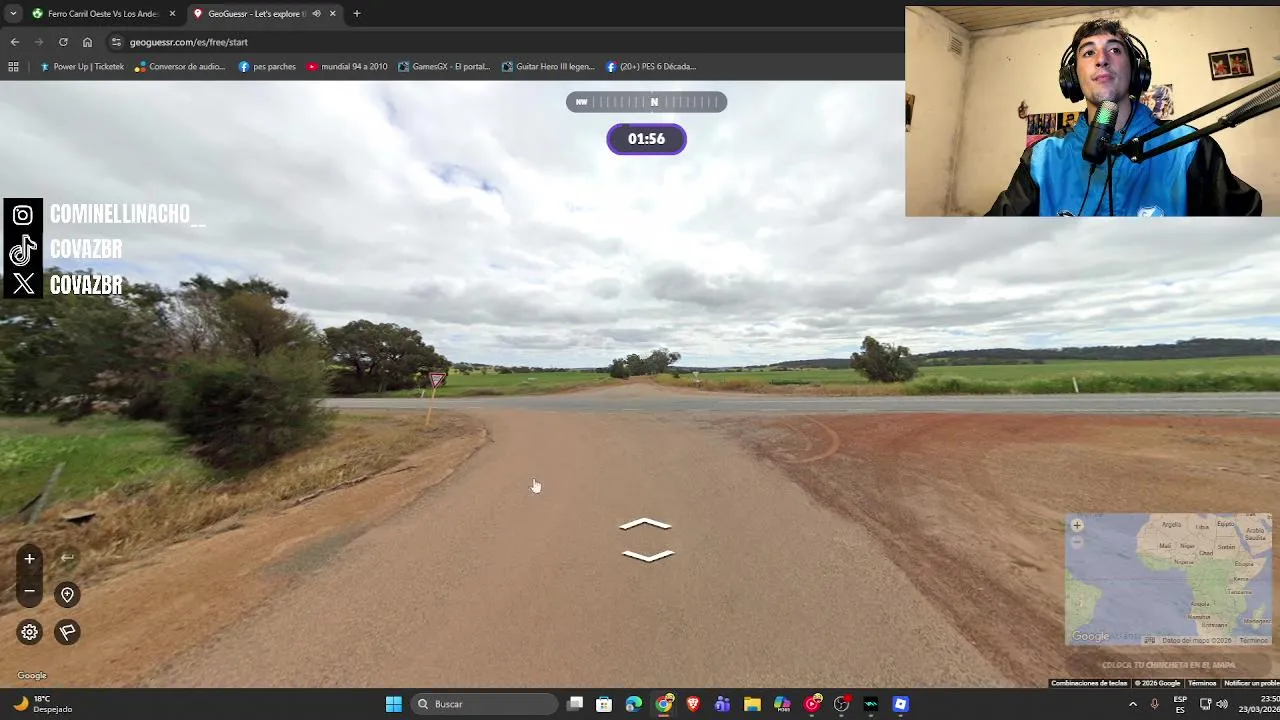The height and width of the screenshot is (720, 1280).
Task: Go back in browser history
Action: (x=15, y=42)
